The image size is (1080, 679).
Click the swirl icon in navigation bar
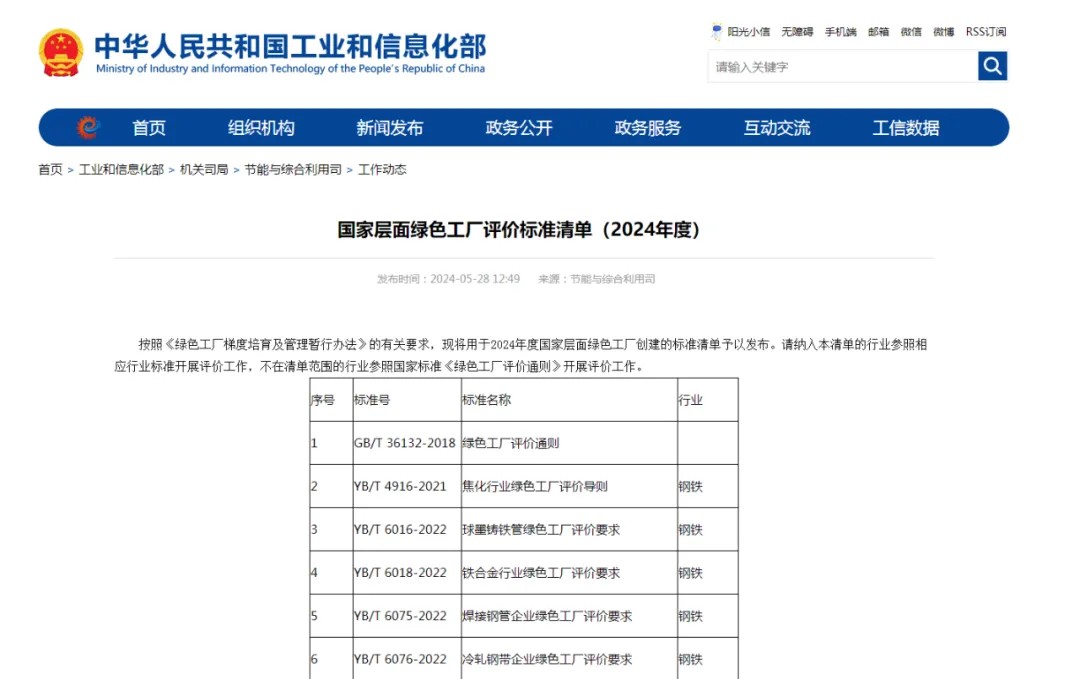coord(87,127)
